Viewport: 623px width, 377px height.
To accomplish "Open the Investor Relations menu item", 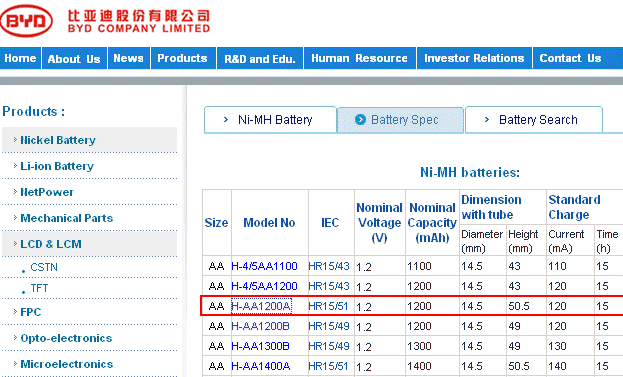I will click(474, 58).
